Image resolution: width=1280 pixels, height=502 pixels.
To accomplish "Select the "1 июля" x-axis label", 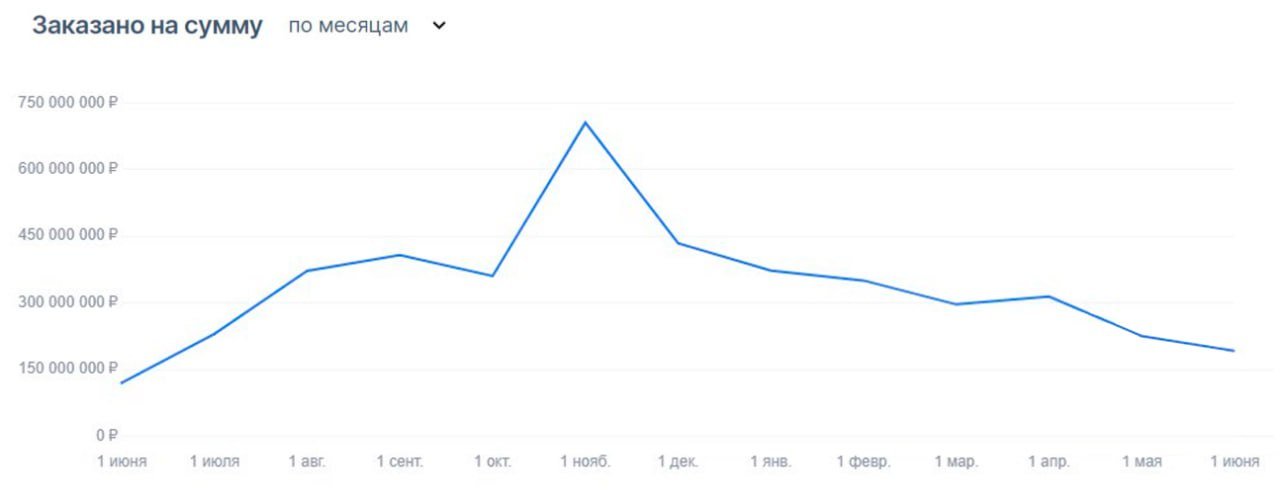I will [x=214, y=462].
